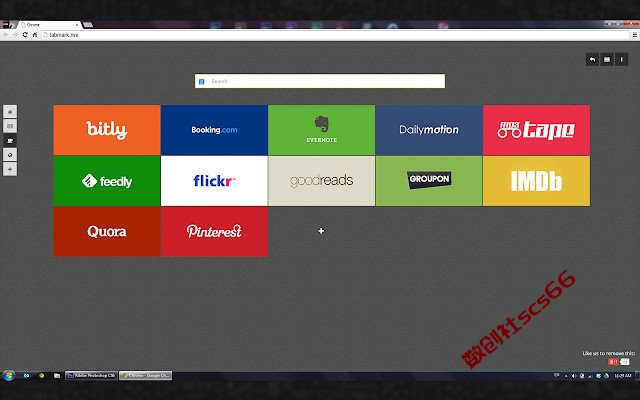Select the active browser tab

[50, 24]
